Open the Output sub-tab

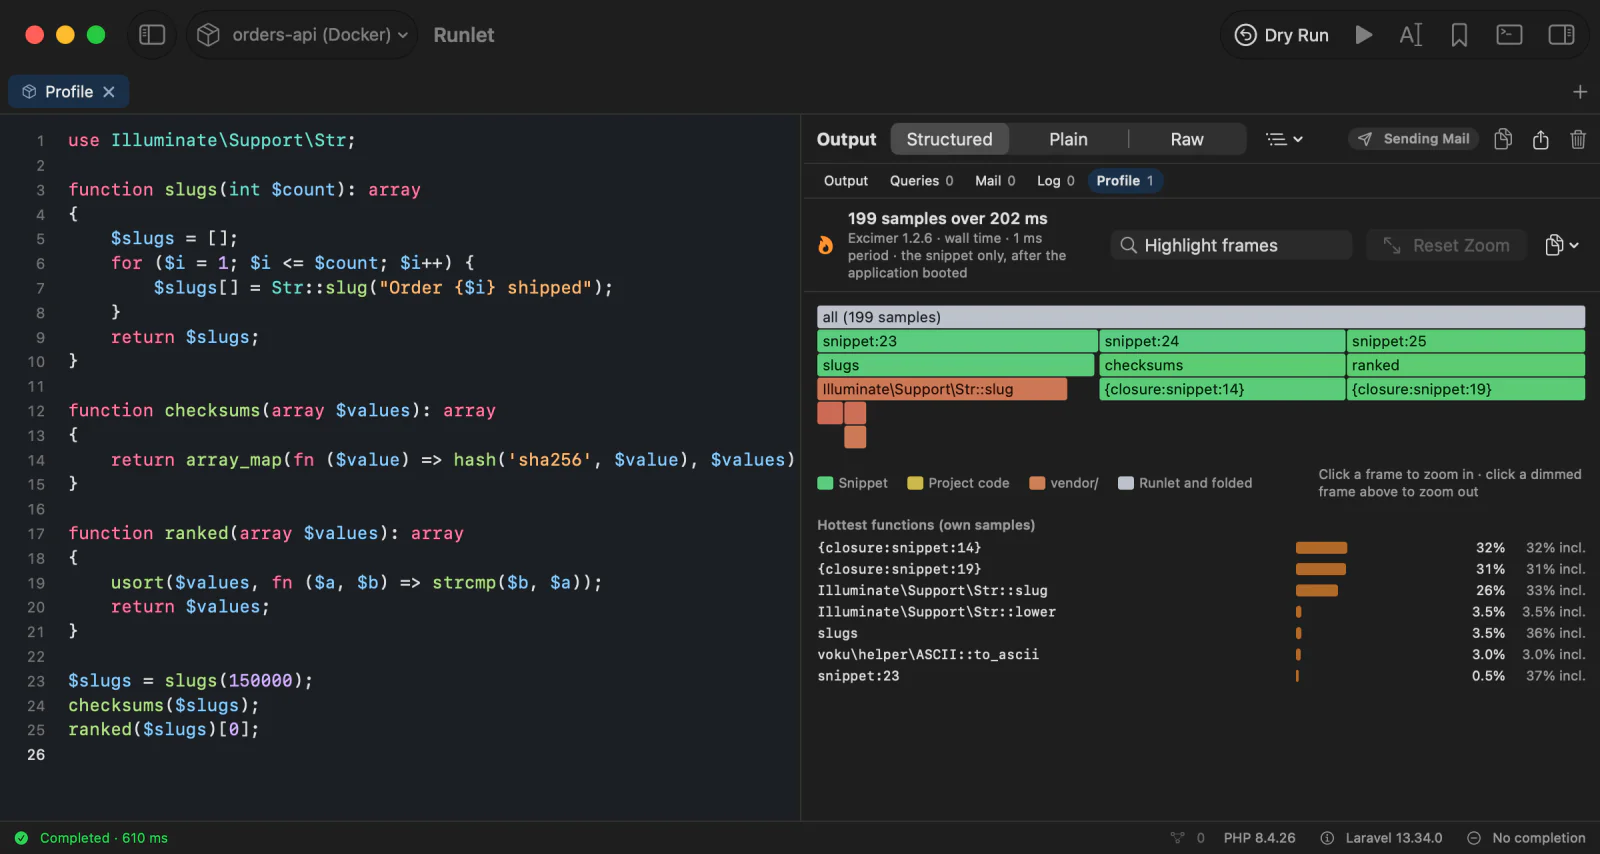846,181
